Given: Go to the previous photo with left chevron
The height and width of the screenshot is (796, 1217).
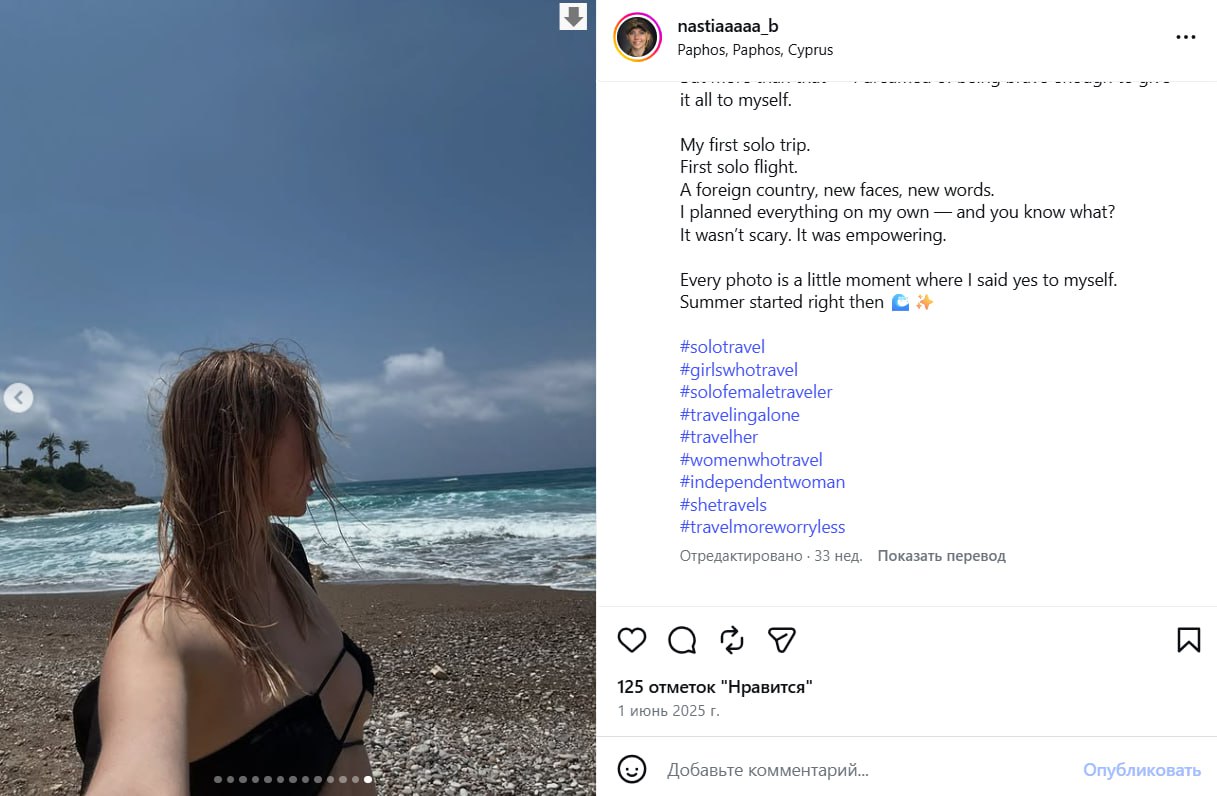Looking at the screenshot, I should [18, 398].
